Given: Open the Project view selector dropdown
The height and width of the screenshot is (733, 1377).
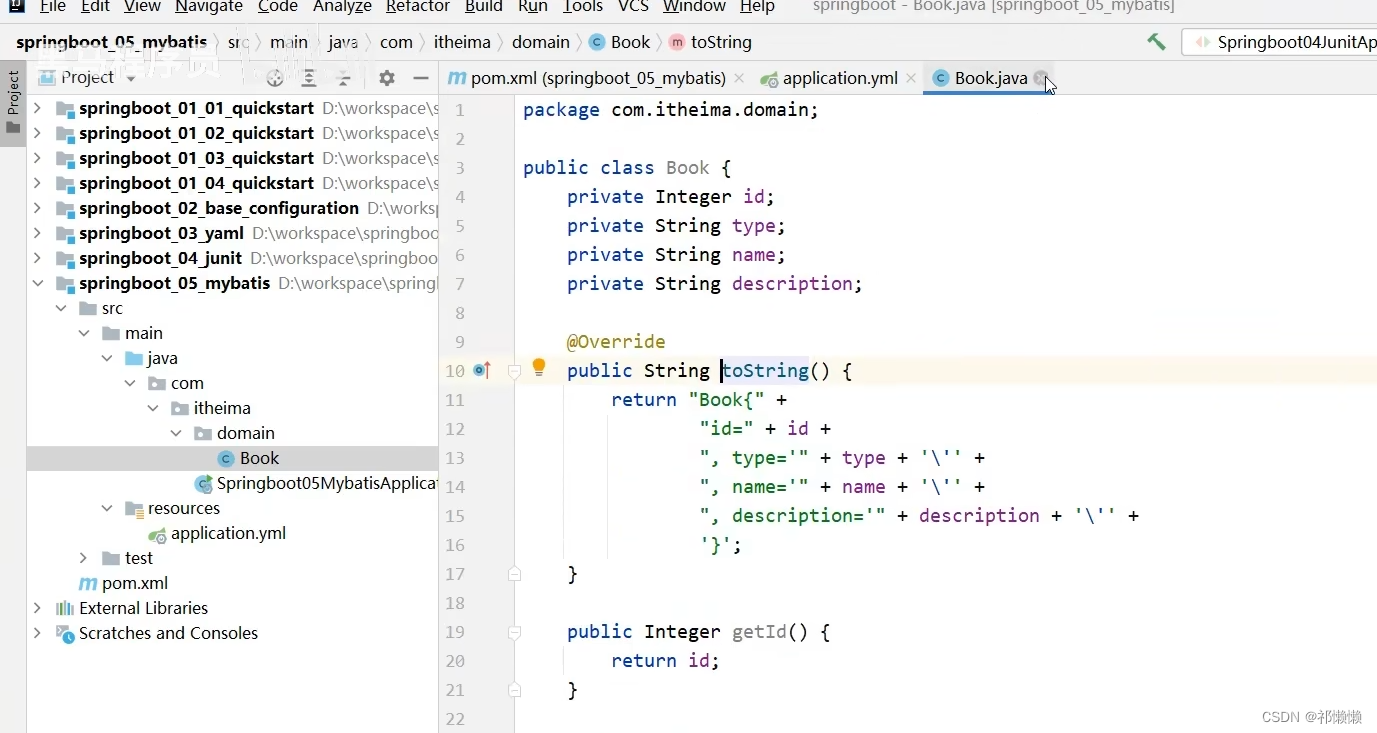Looking at the screenshot, I should pos(129,77).
